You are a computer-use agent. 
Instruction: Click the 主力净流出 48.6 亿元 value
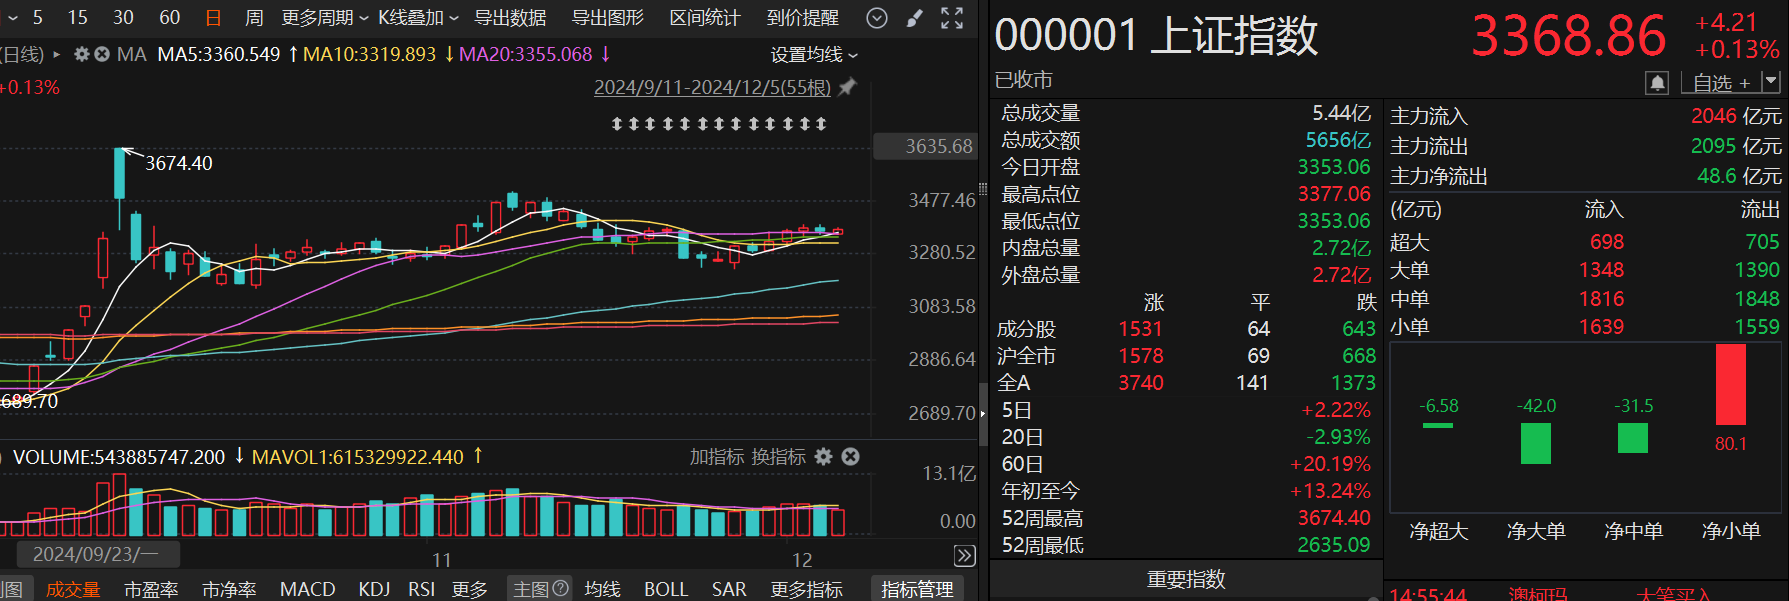click(x=1739, y=176)
